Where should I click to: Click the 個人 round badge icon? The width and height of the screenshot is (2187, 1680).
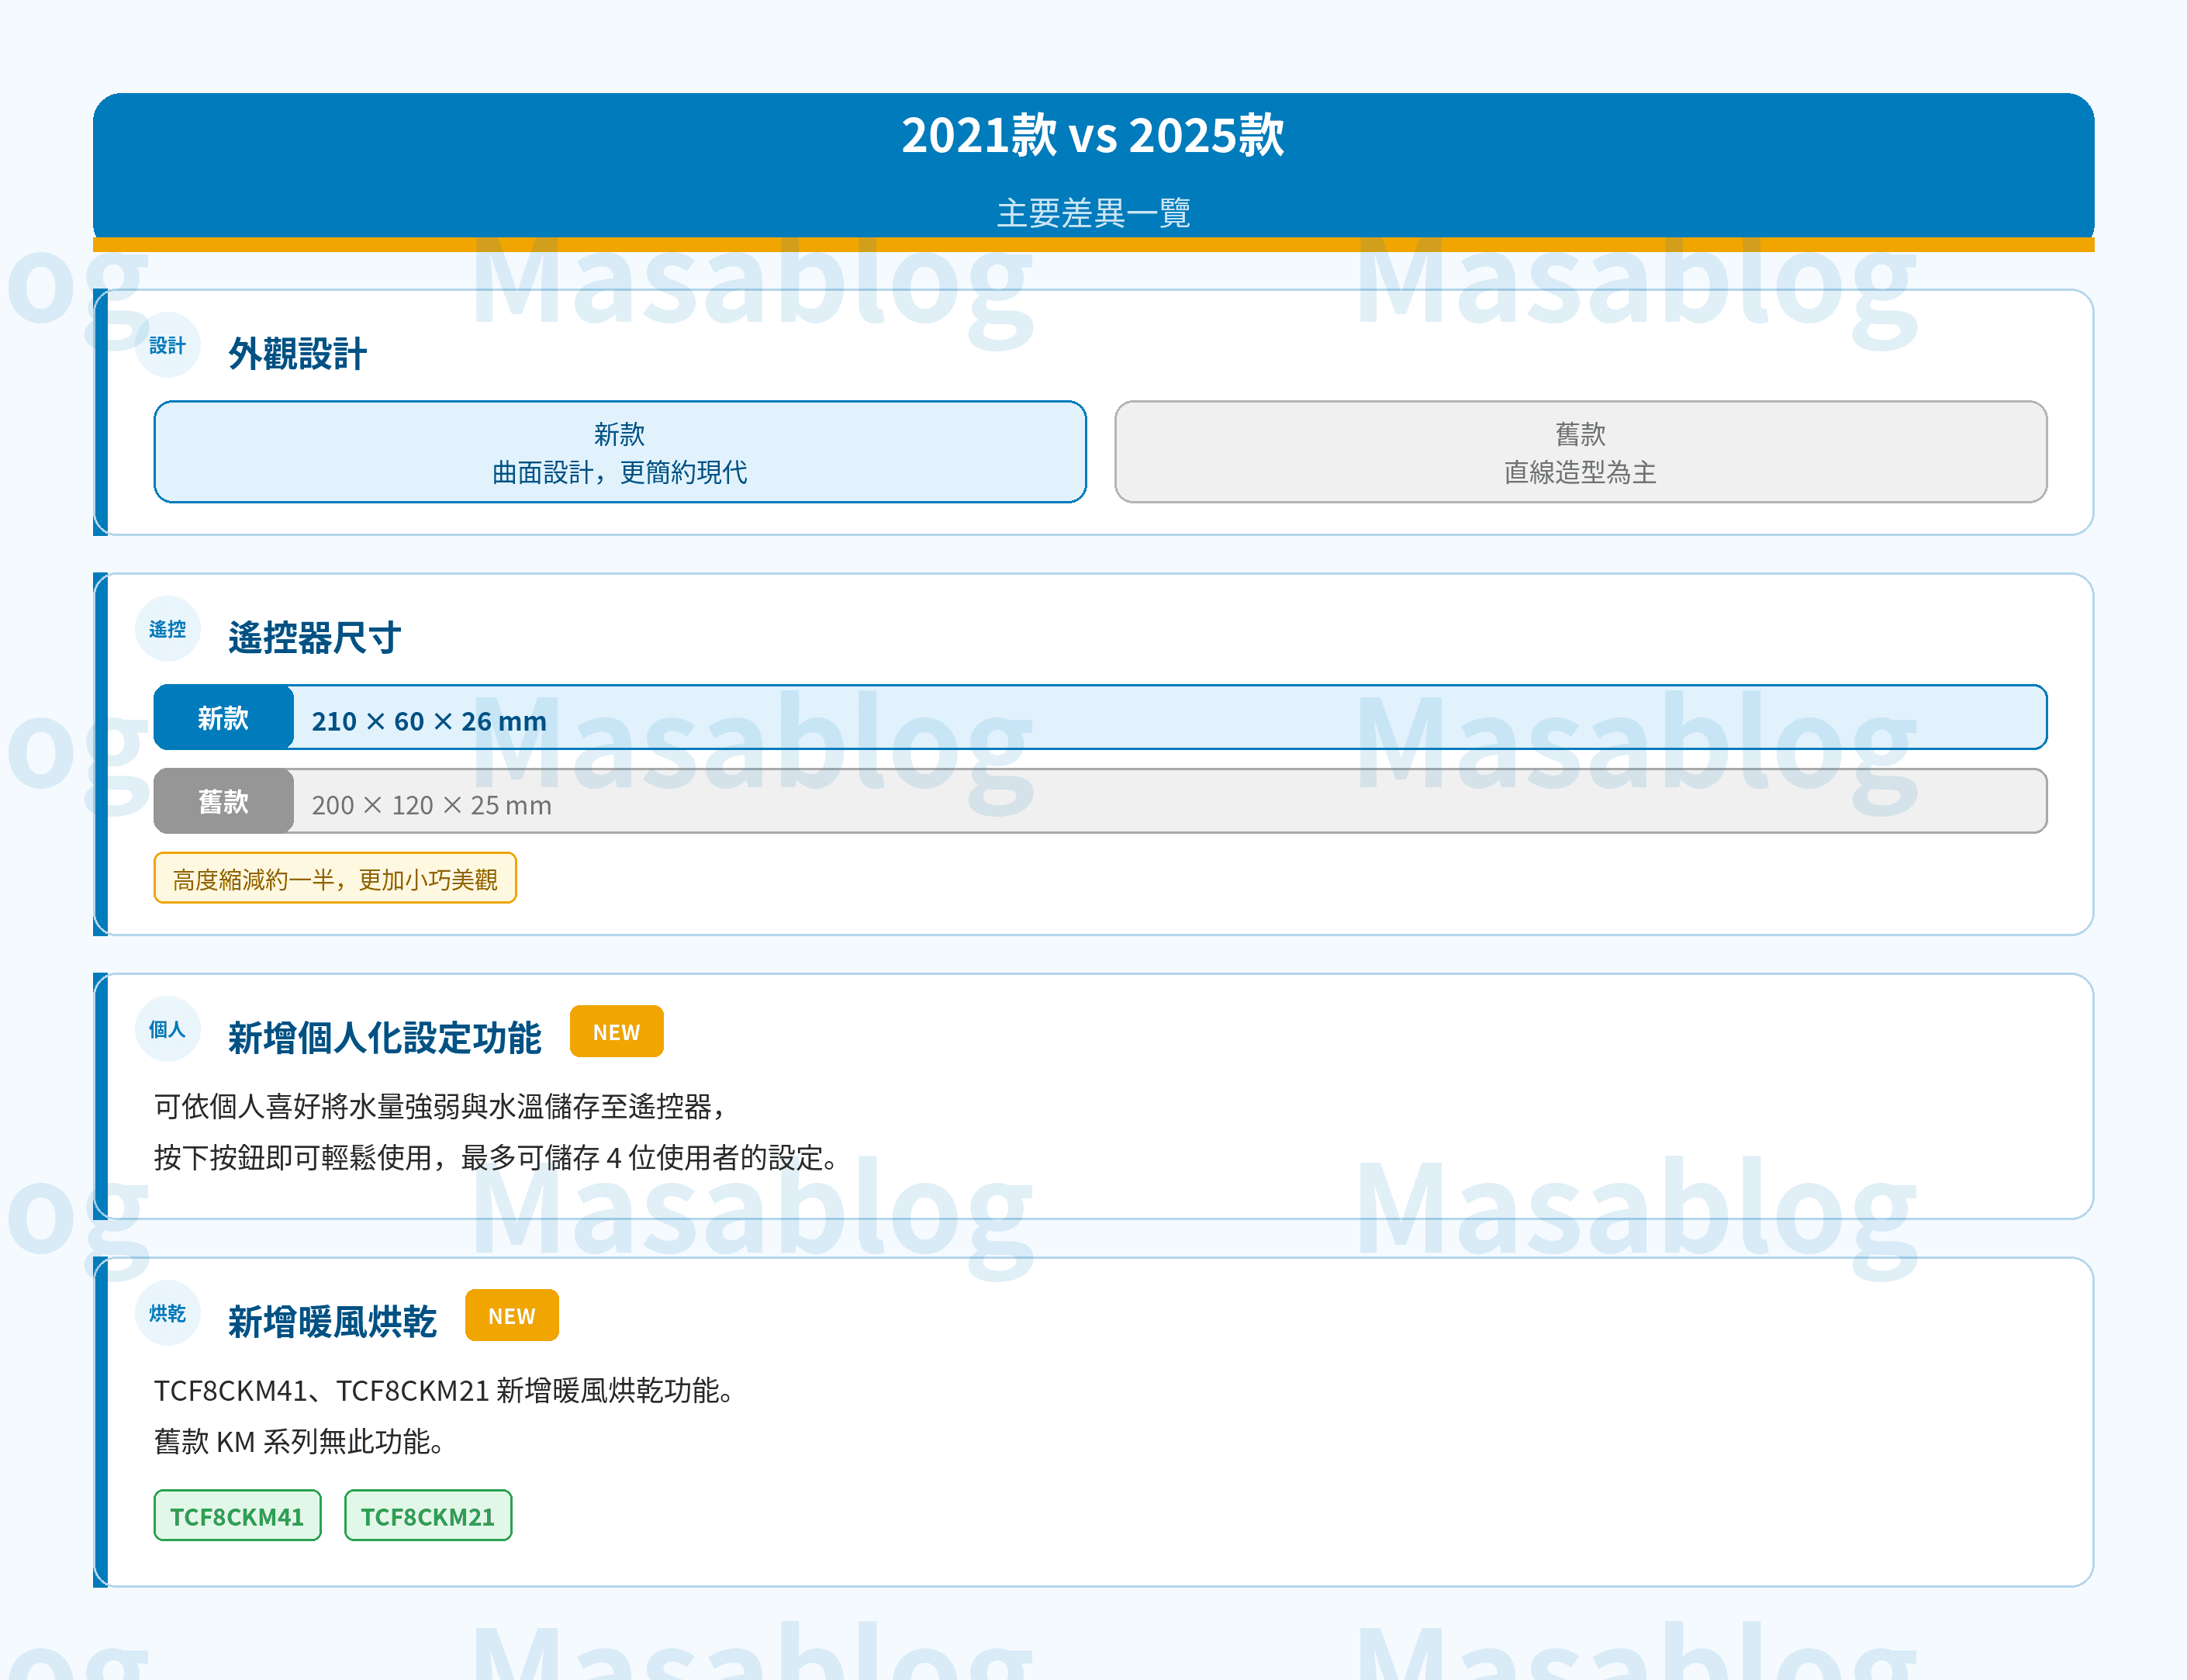pos(168,1029)
